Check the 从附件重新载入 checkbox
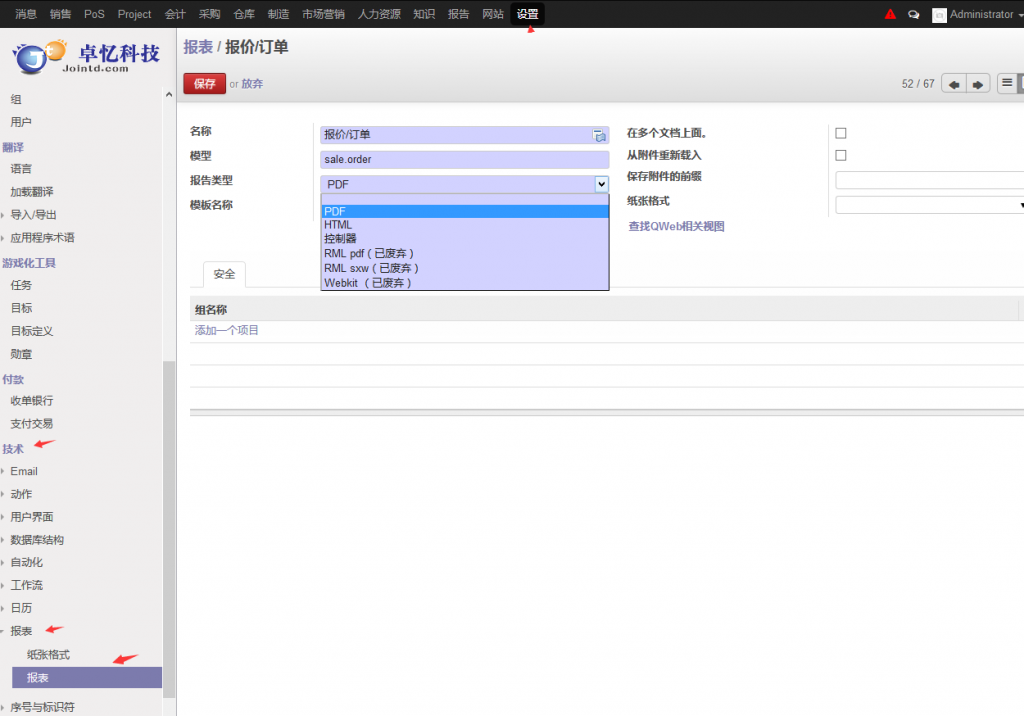This screenshot has width=1024, height=716. (841, 155)
